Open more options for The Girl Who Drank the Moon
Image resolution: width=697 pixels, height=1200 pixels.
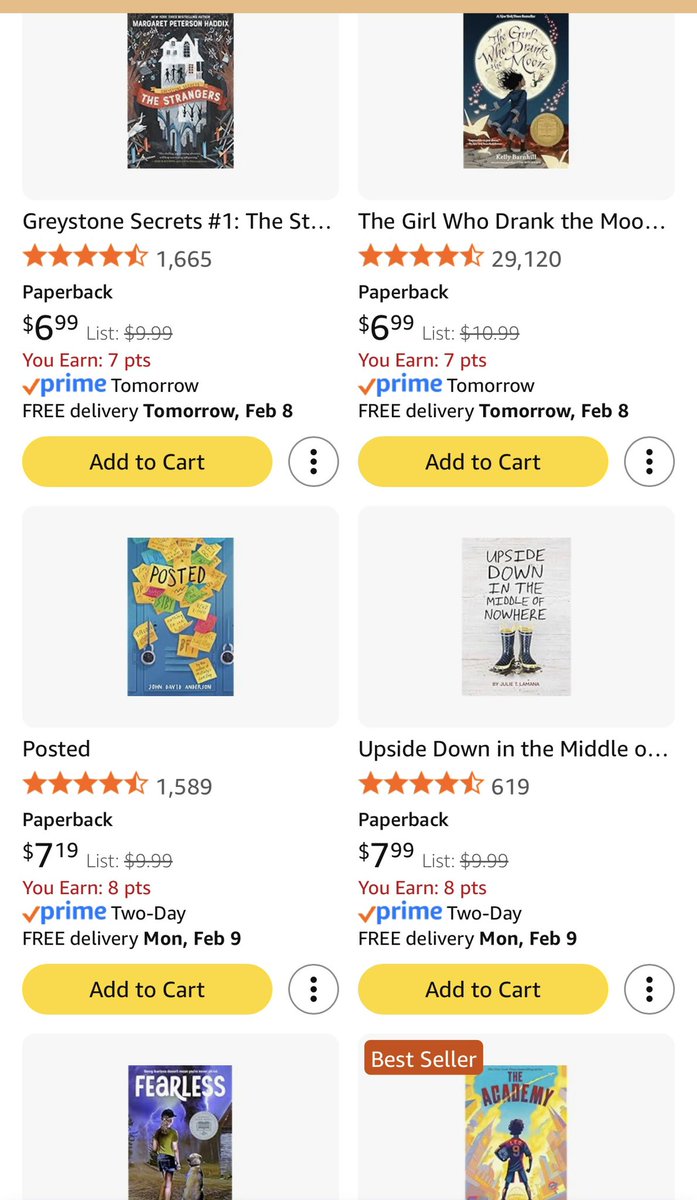(649, 462)
